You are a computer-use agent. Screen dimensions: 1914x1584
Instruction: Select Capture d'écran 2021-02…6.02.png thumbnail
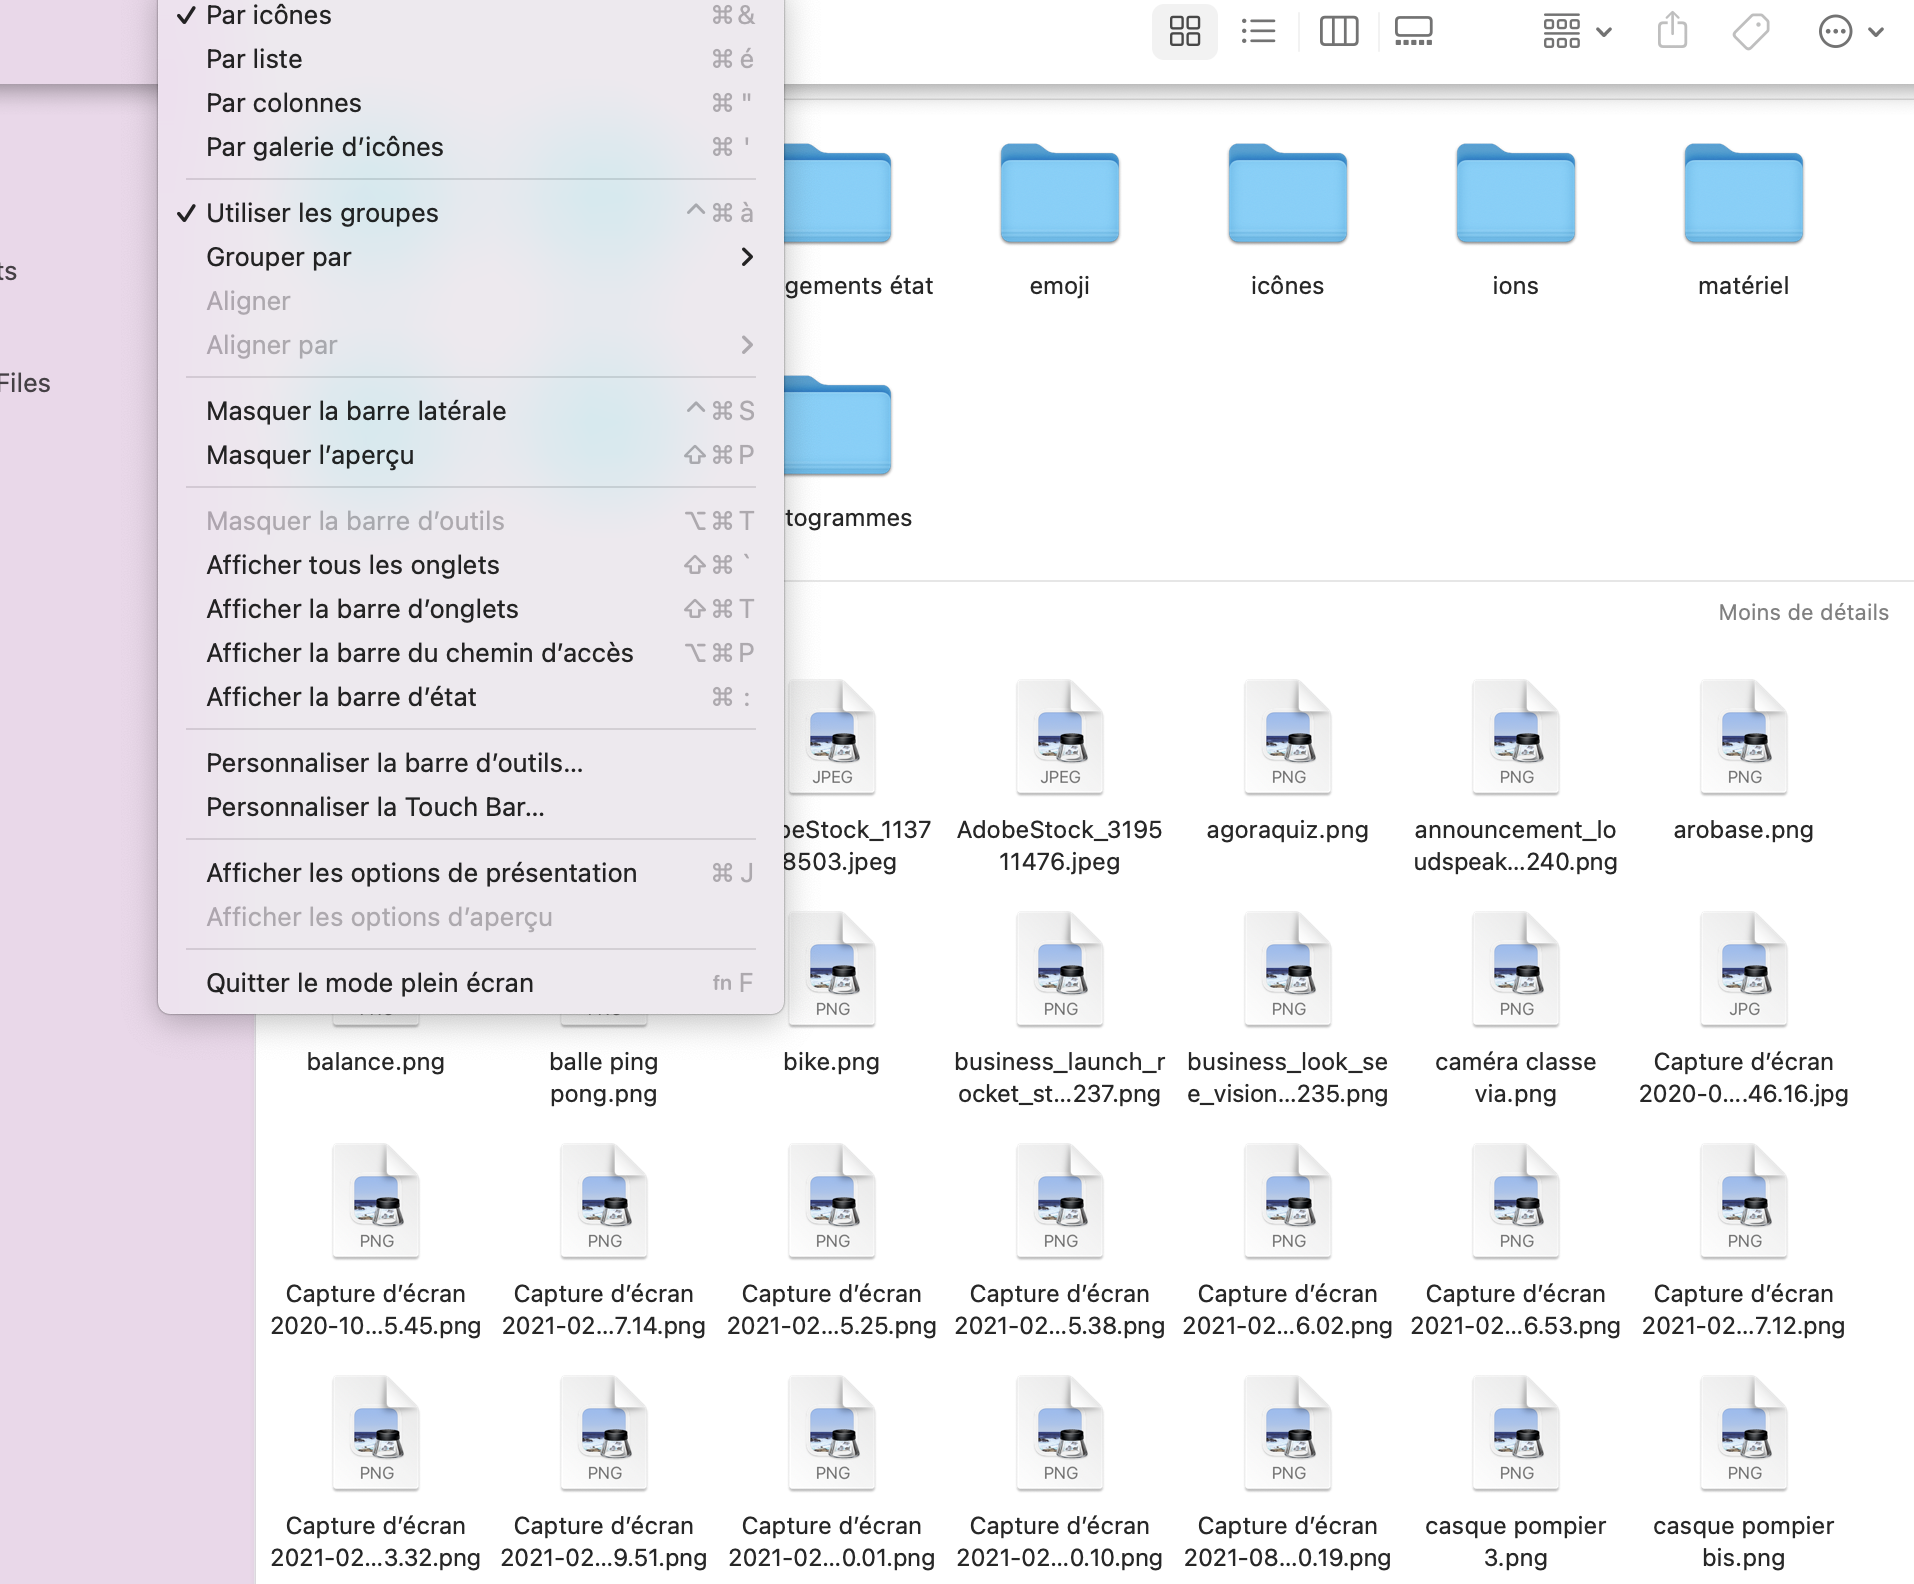point(1288,1201)
